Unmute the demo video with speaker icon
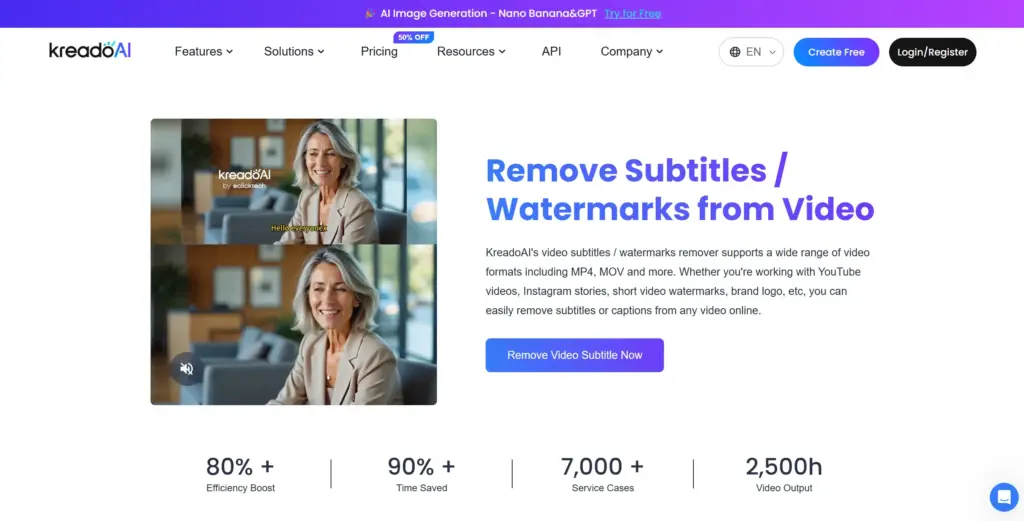 tap(186, 369)
